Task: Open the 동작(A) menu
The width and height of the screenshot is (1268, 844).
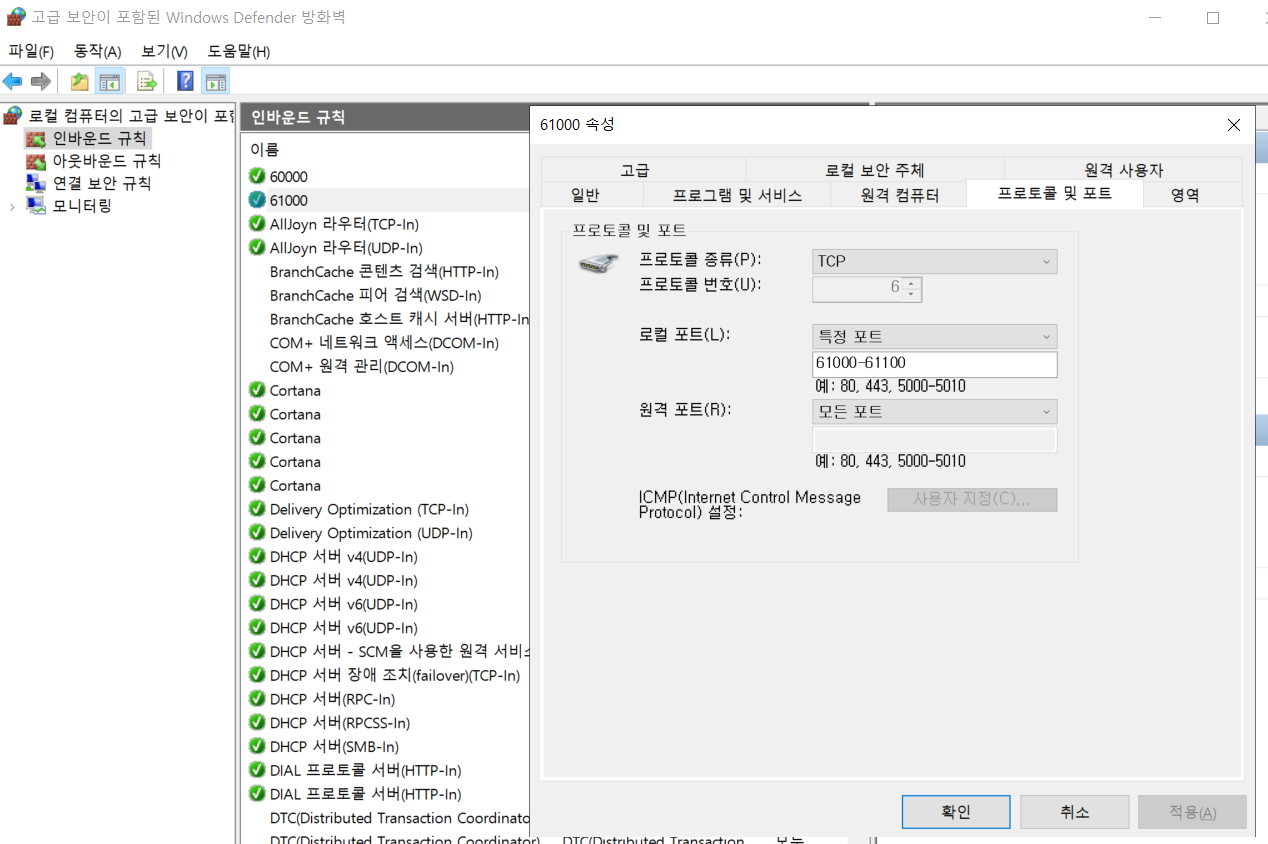Action: [97, 51]
